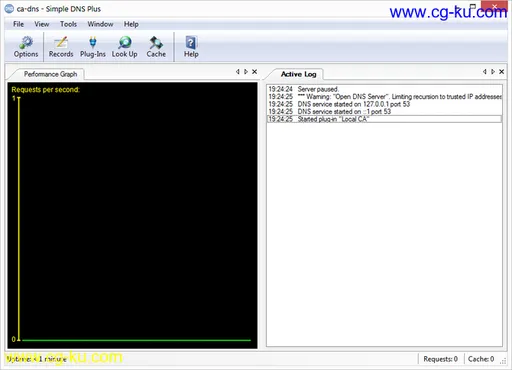The width and height of the screenshot is (512, 370).
Task: Click the Cache: 0 status bar entry
Action: [481, 359]
